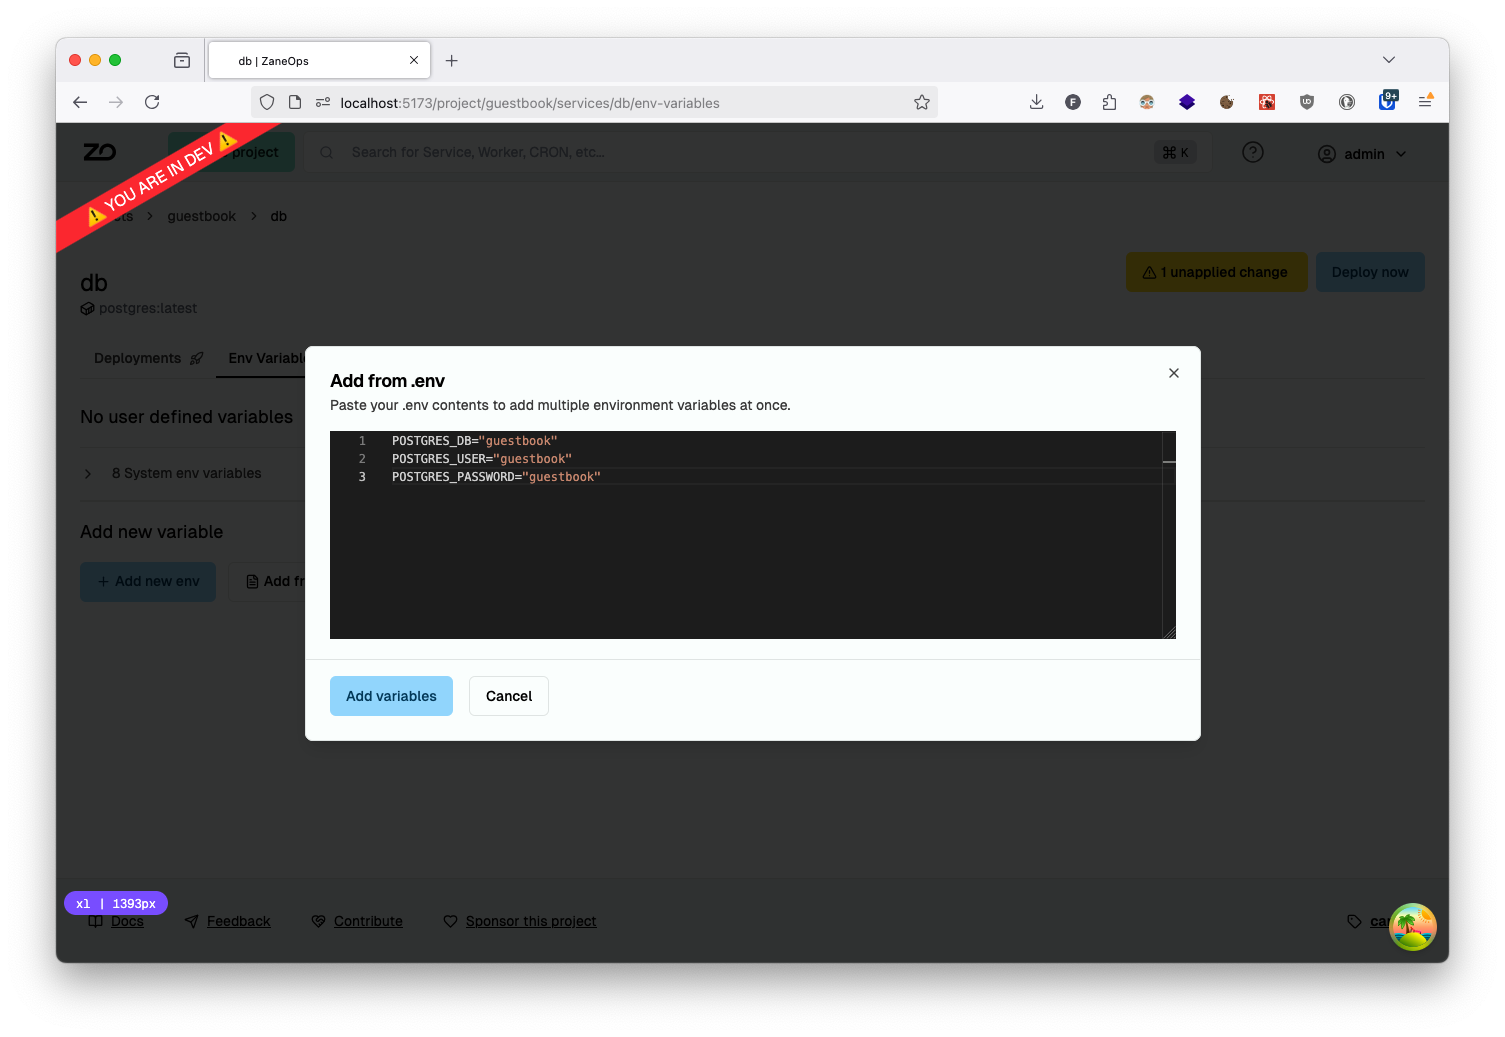Switch to the Deployments tab
This screenshot has height=1037, width=1505.
[x=148, y=358]
